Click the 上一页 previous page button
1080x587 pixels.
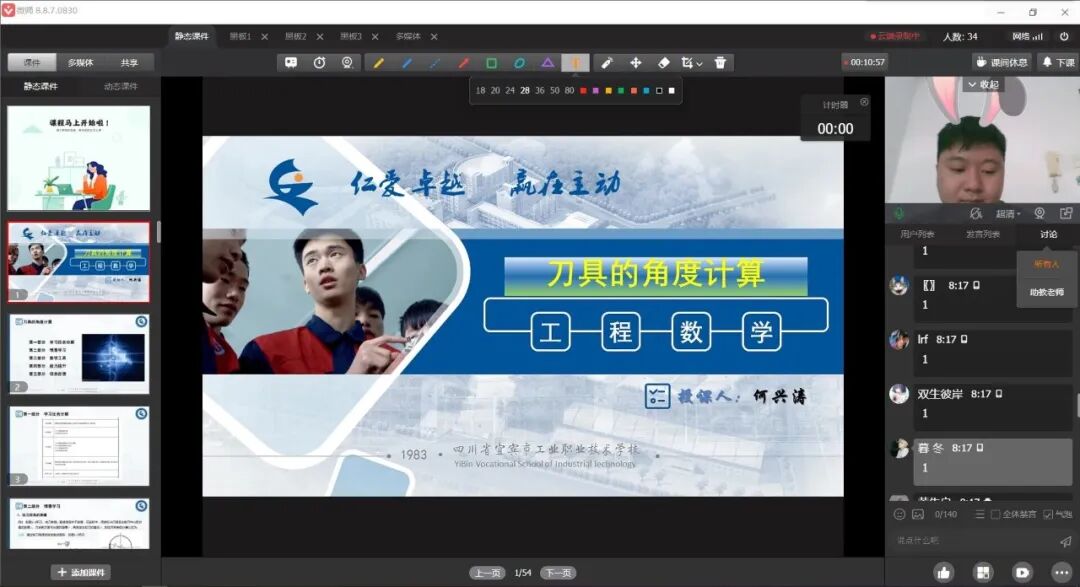487,573
